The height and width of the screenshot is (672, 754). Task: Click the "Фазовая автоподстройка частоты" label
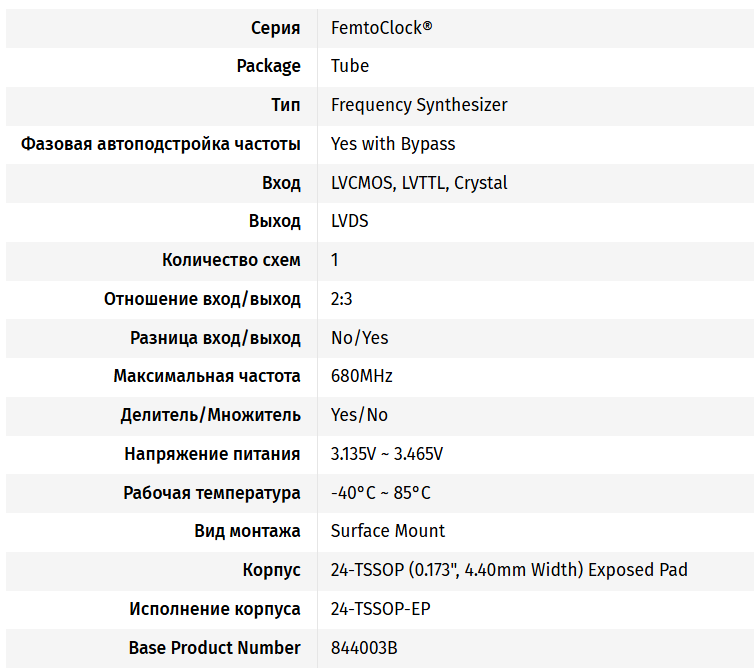tap(161, 144)
